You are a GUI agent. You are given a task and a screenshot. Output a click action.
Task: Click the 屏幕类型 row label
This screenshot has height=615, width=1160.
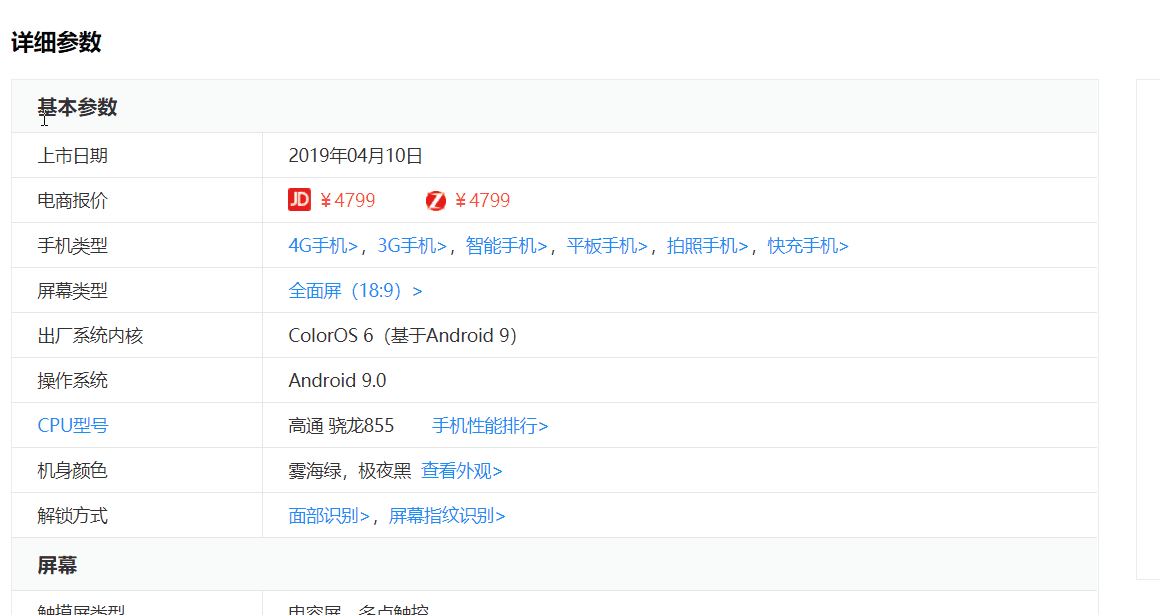(x=72, y=291)
